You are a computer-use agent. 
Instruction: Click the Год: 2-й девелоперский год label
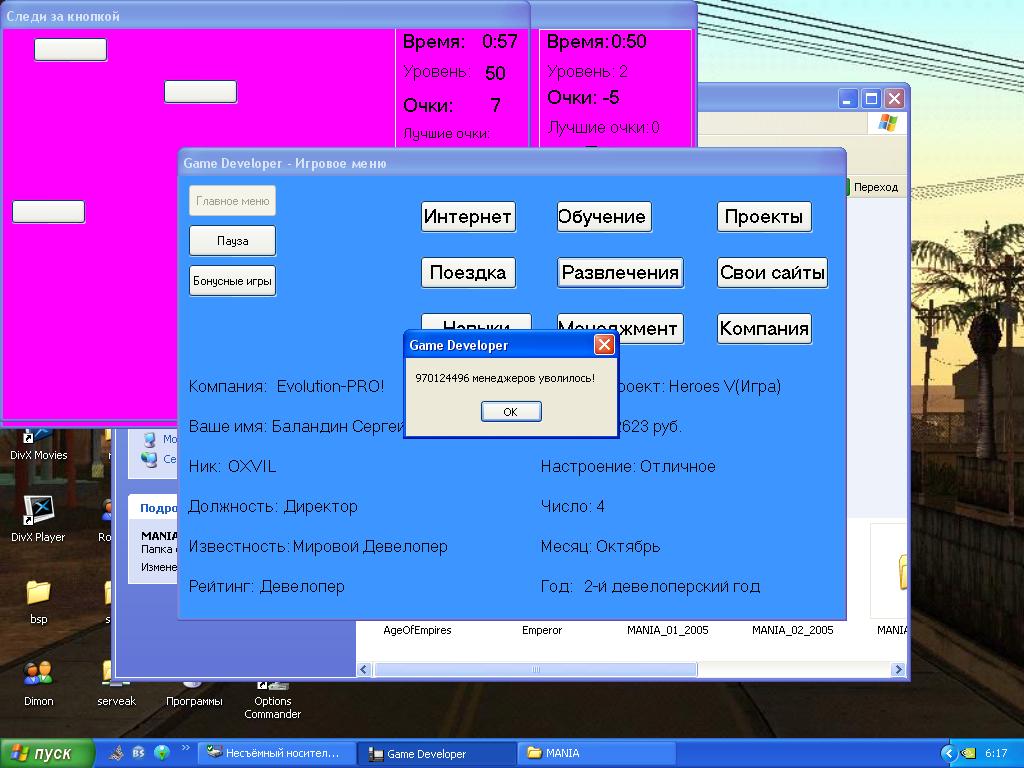pos(650,586)
